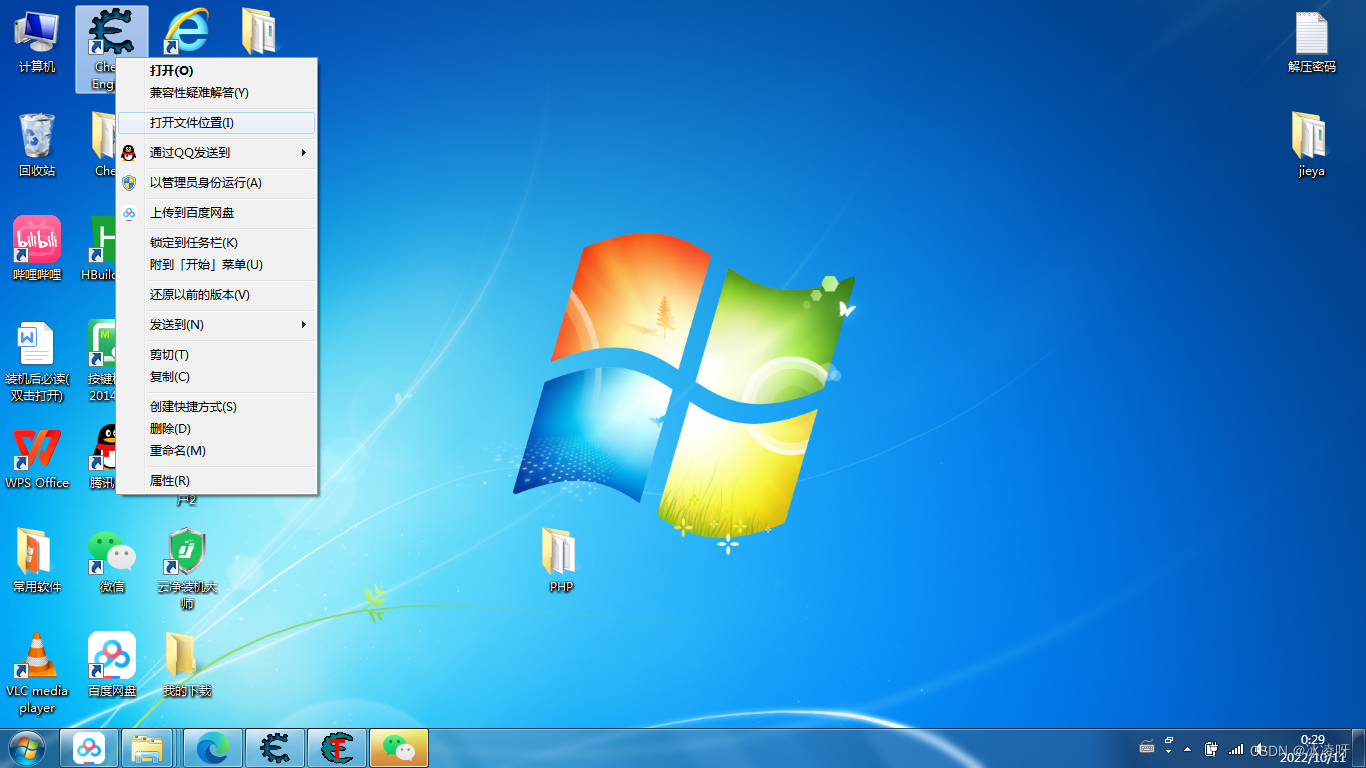Choose 上传到百度网盘 menu item

[217, 213]
